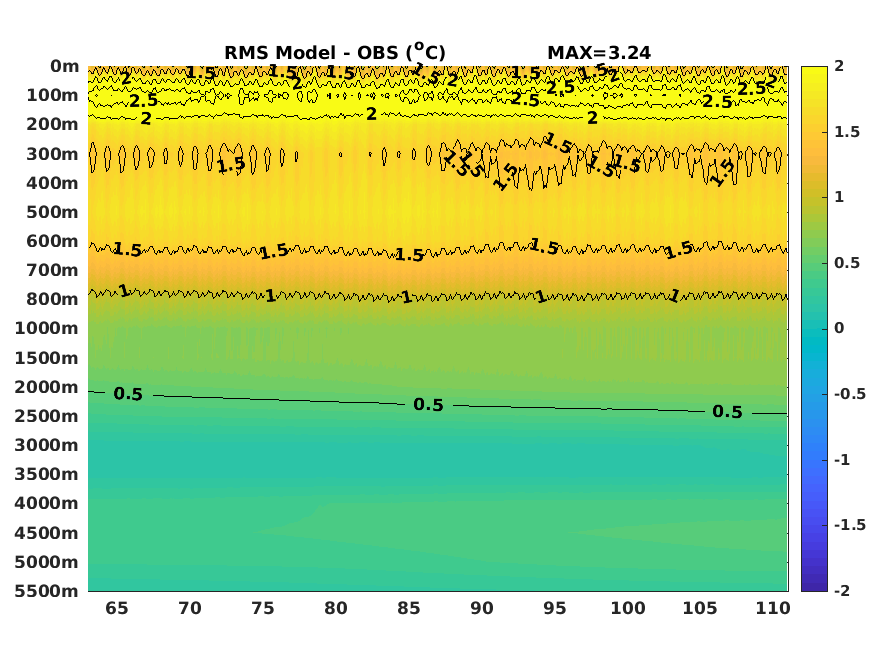Click the '95' x-axis tick label
875x656 pixels.
tap(555, 608)
